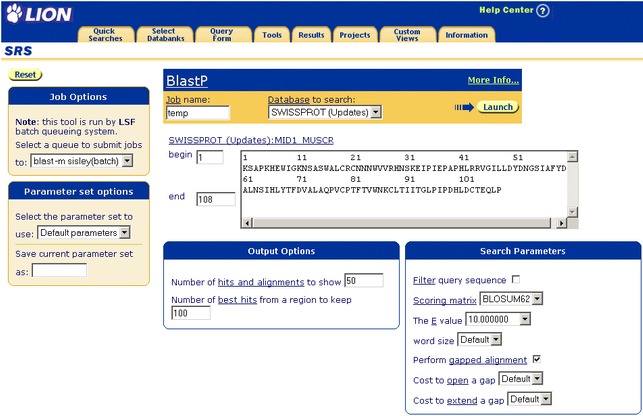Open hits and alignments help link

pyautogui.click(x=261, y=282)
